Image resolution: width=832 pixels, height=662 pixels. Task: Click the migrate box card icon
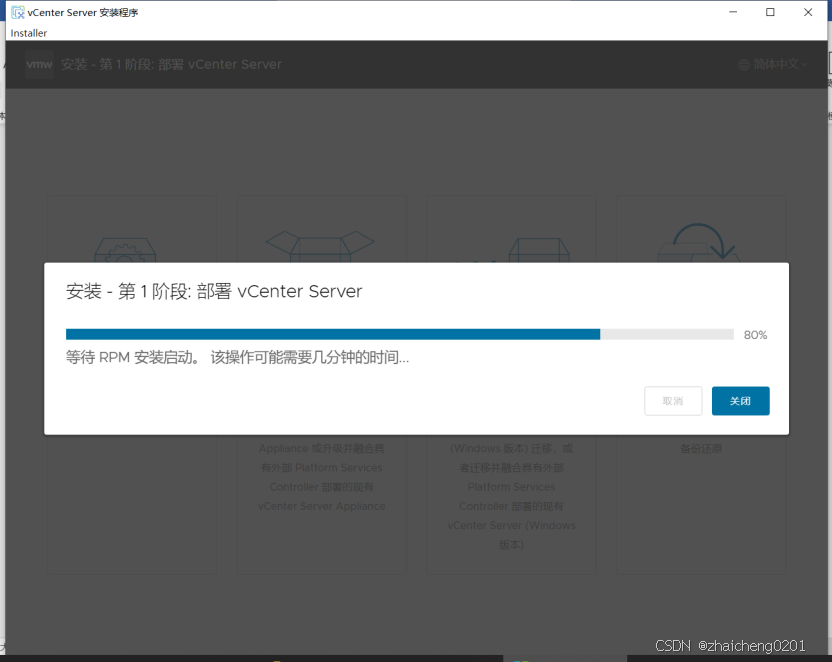[538, 250]
